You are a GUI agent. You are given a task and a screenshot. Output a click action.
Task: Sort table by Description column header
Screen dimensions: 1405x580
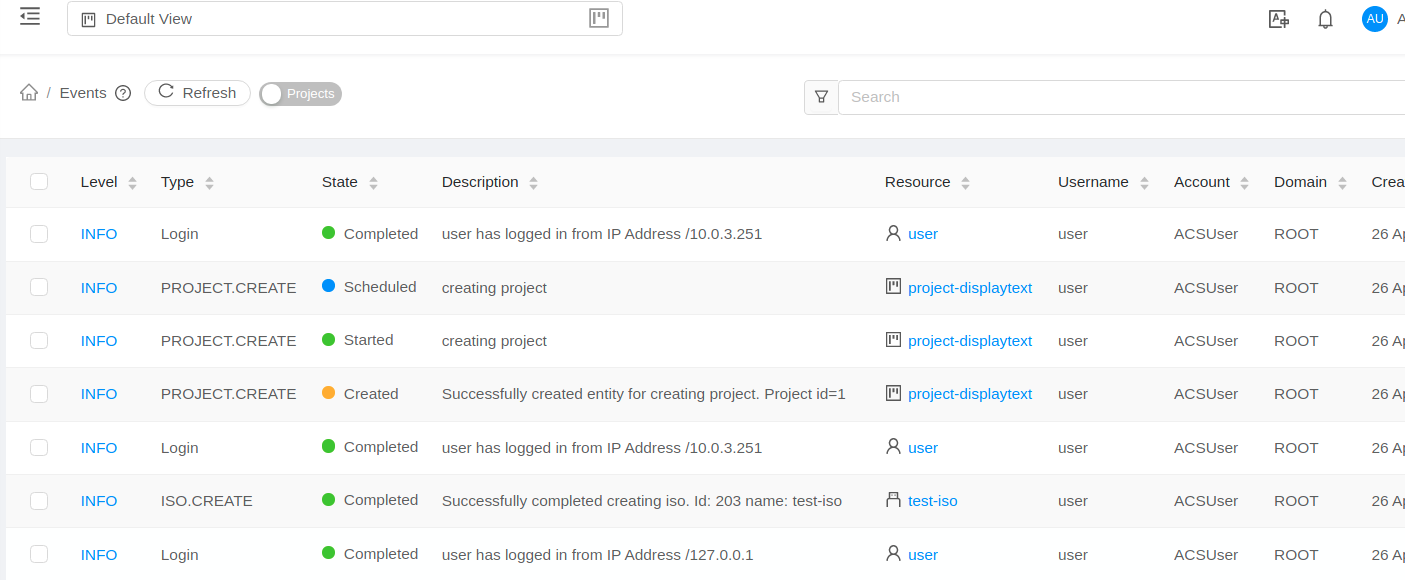[480, 182]
